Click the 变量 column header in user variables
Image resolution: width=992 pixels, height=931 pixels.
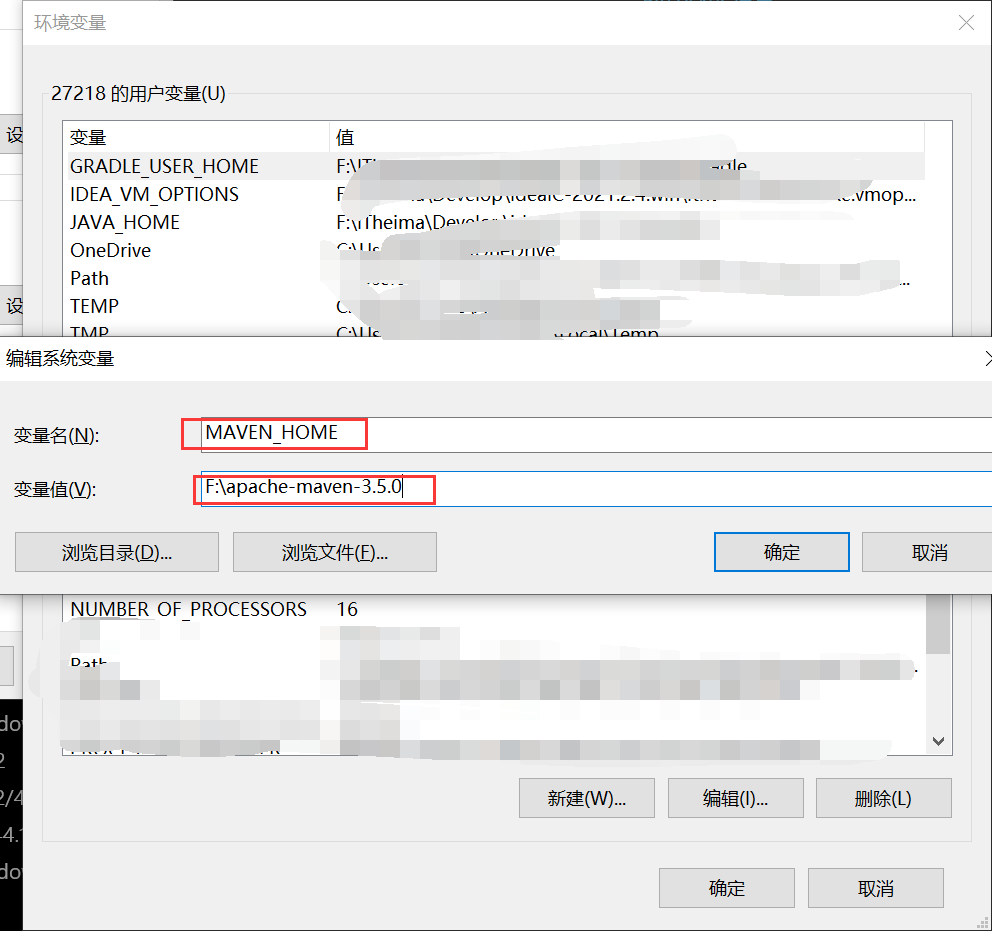pyautogui.click(x=197, y=137)
